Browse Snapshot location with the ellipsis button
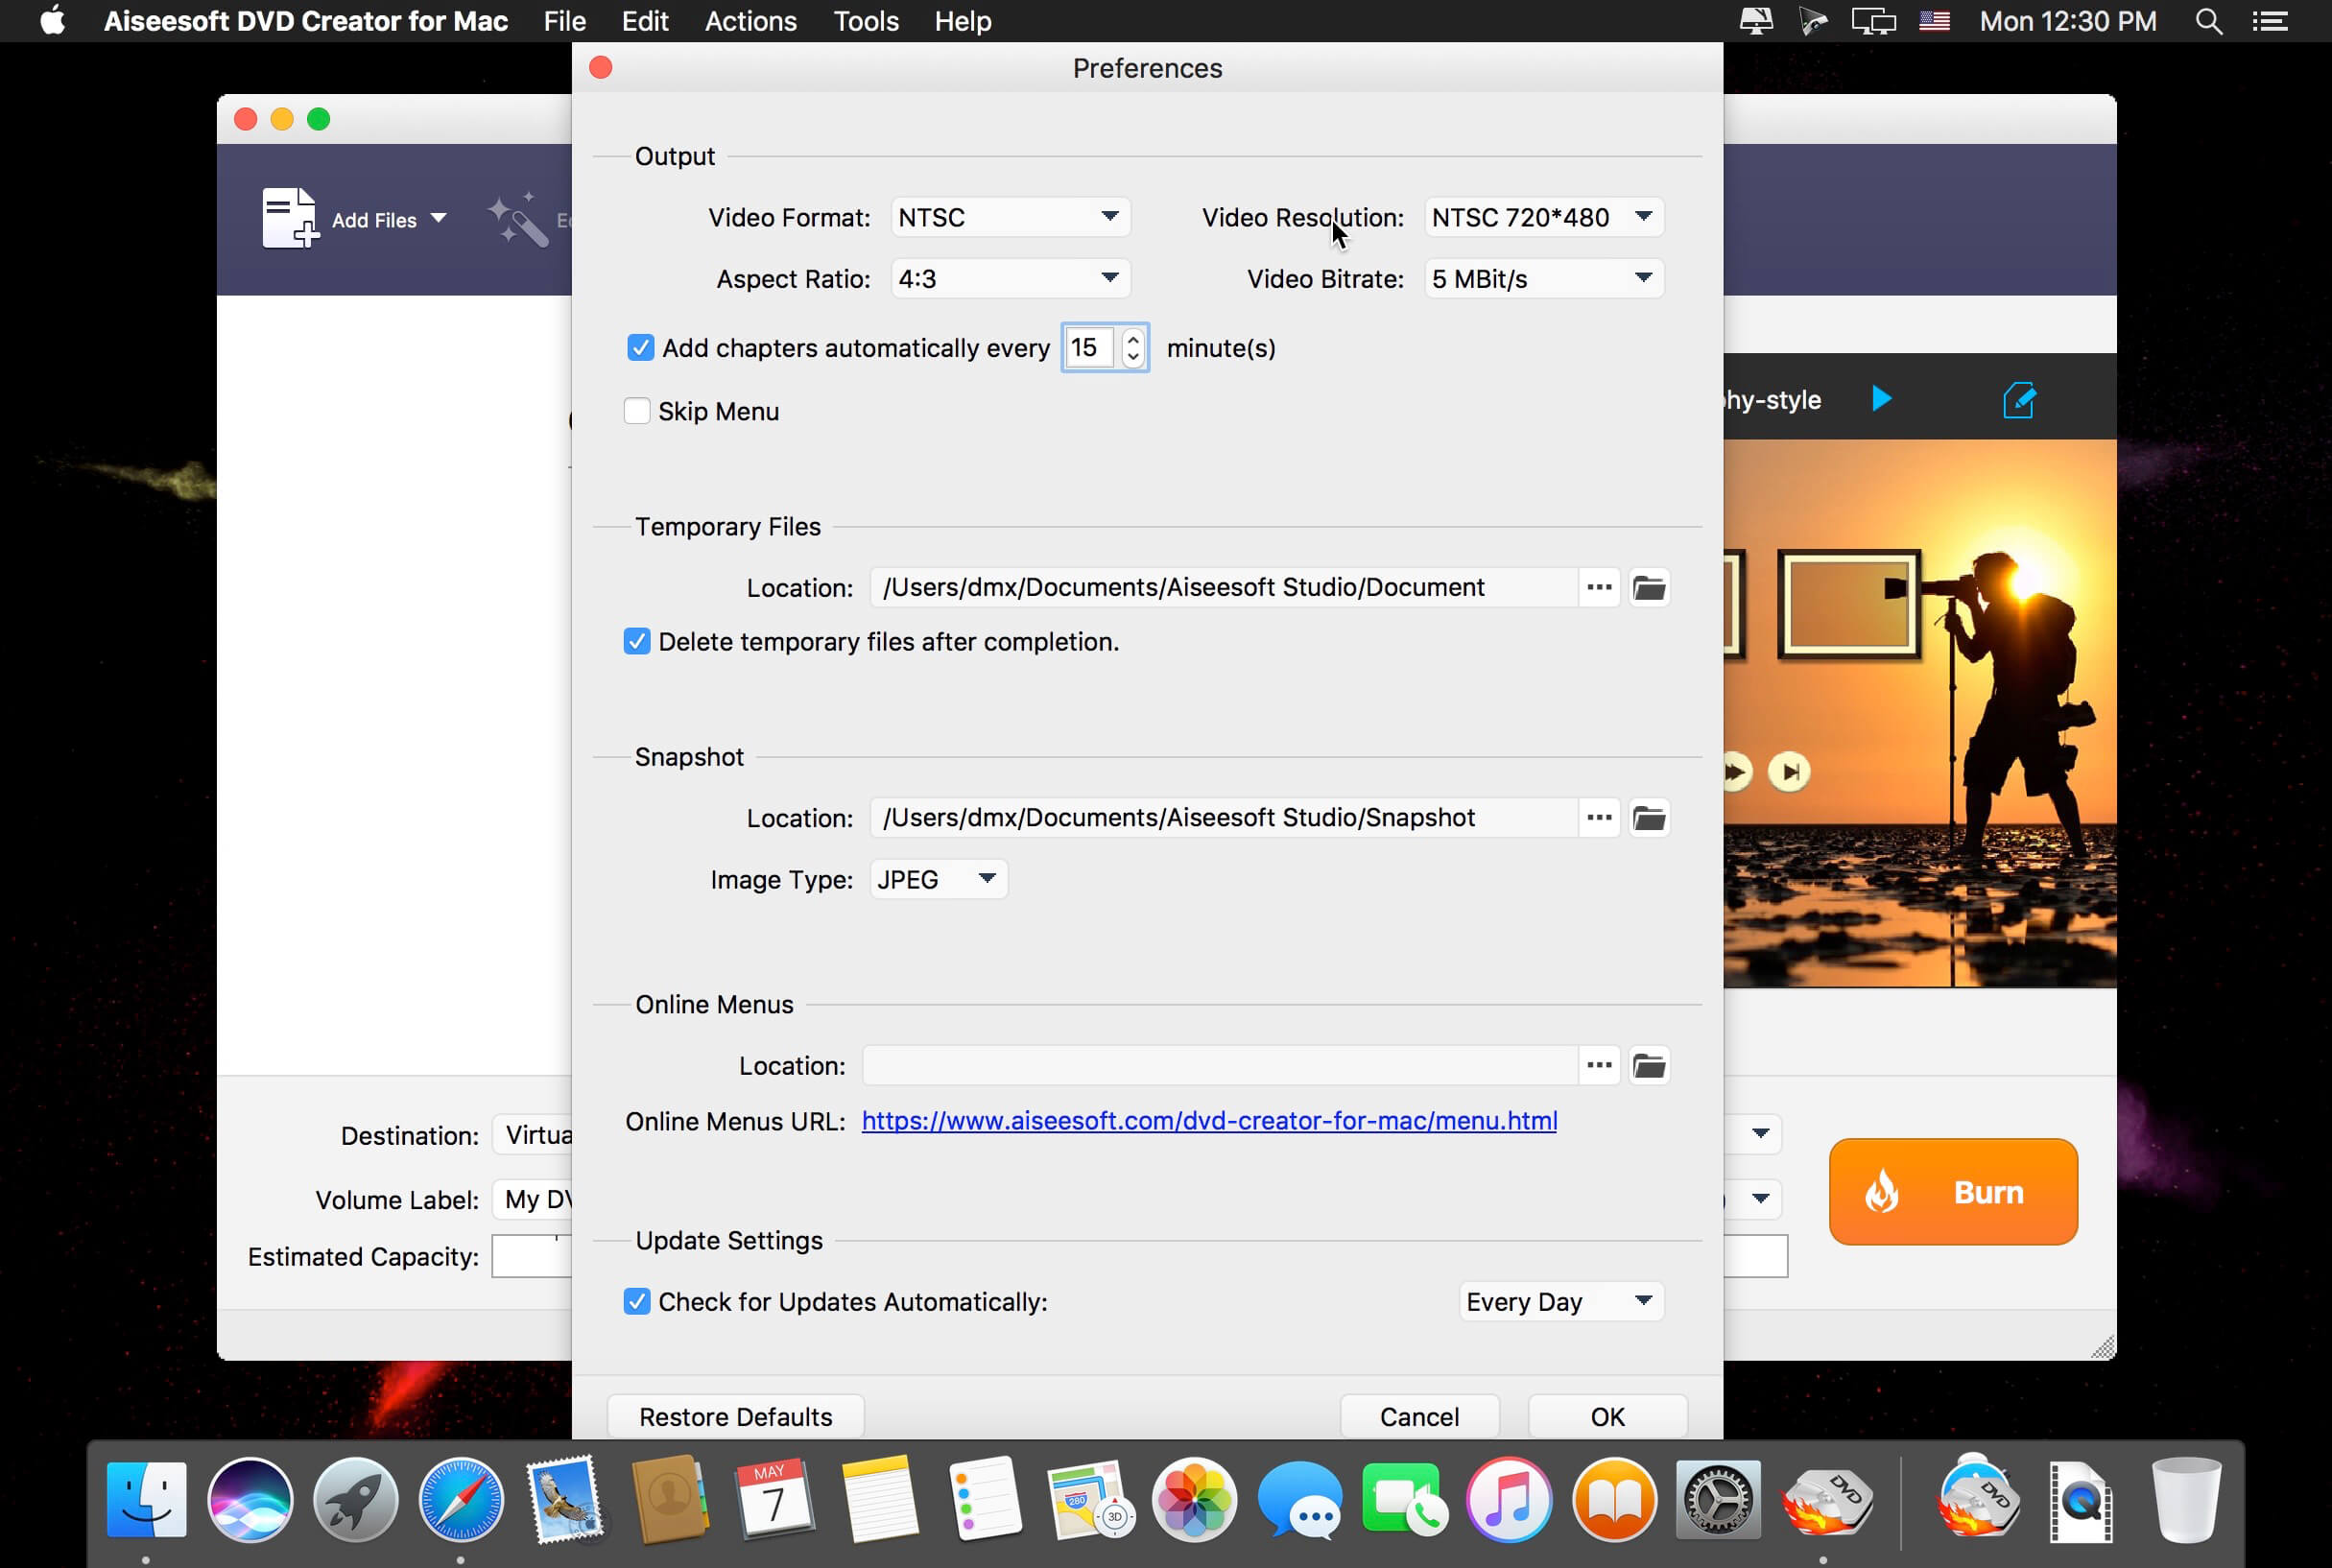This screenshot has height=1568, width=2332. pyautogui.click(x=1598, y=818)
